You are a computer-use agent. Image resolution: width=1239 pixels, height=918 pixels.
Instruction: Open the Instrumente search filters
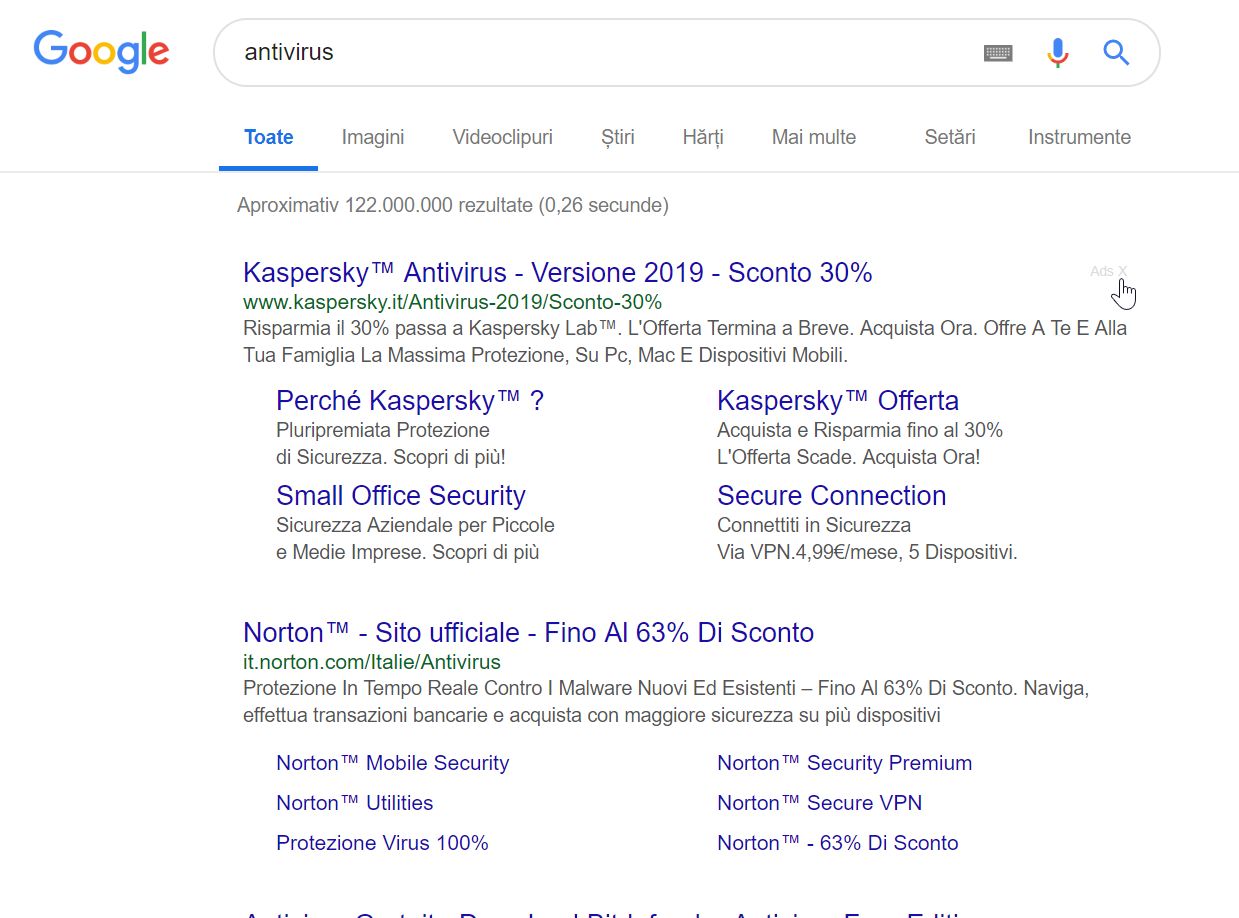[x=1079, y=137]
